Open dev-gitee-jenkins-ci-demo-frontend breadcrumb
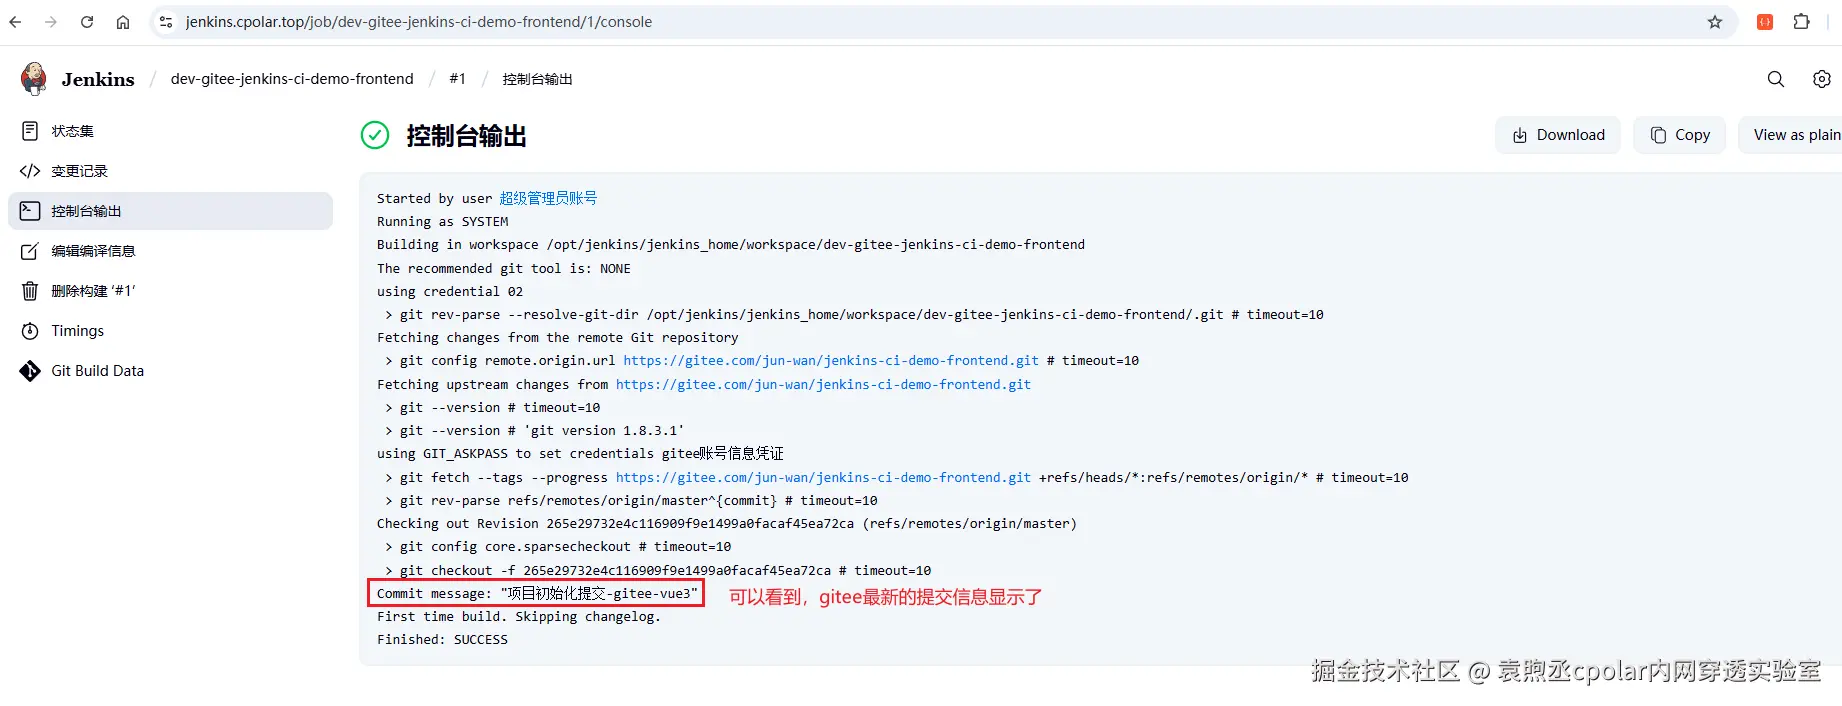This screenshot has width=1842, height=706. (x=292, y=79)
